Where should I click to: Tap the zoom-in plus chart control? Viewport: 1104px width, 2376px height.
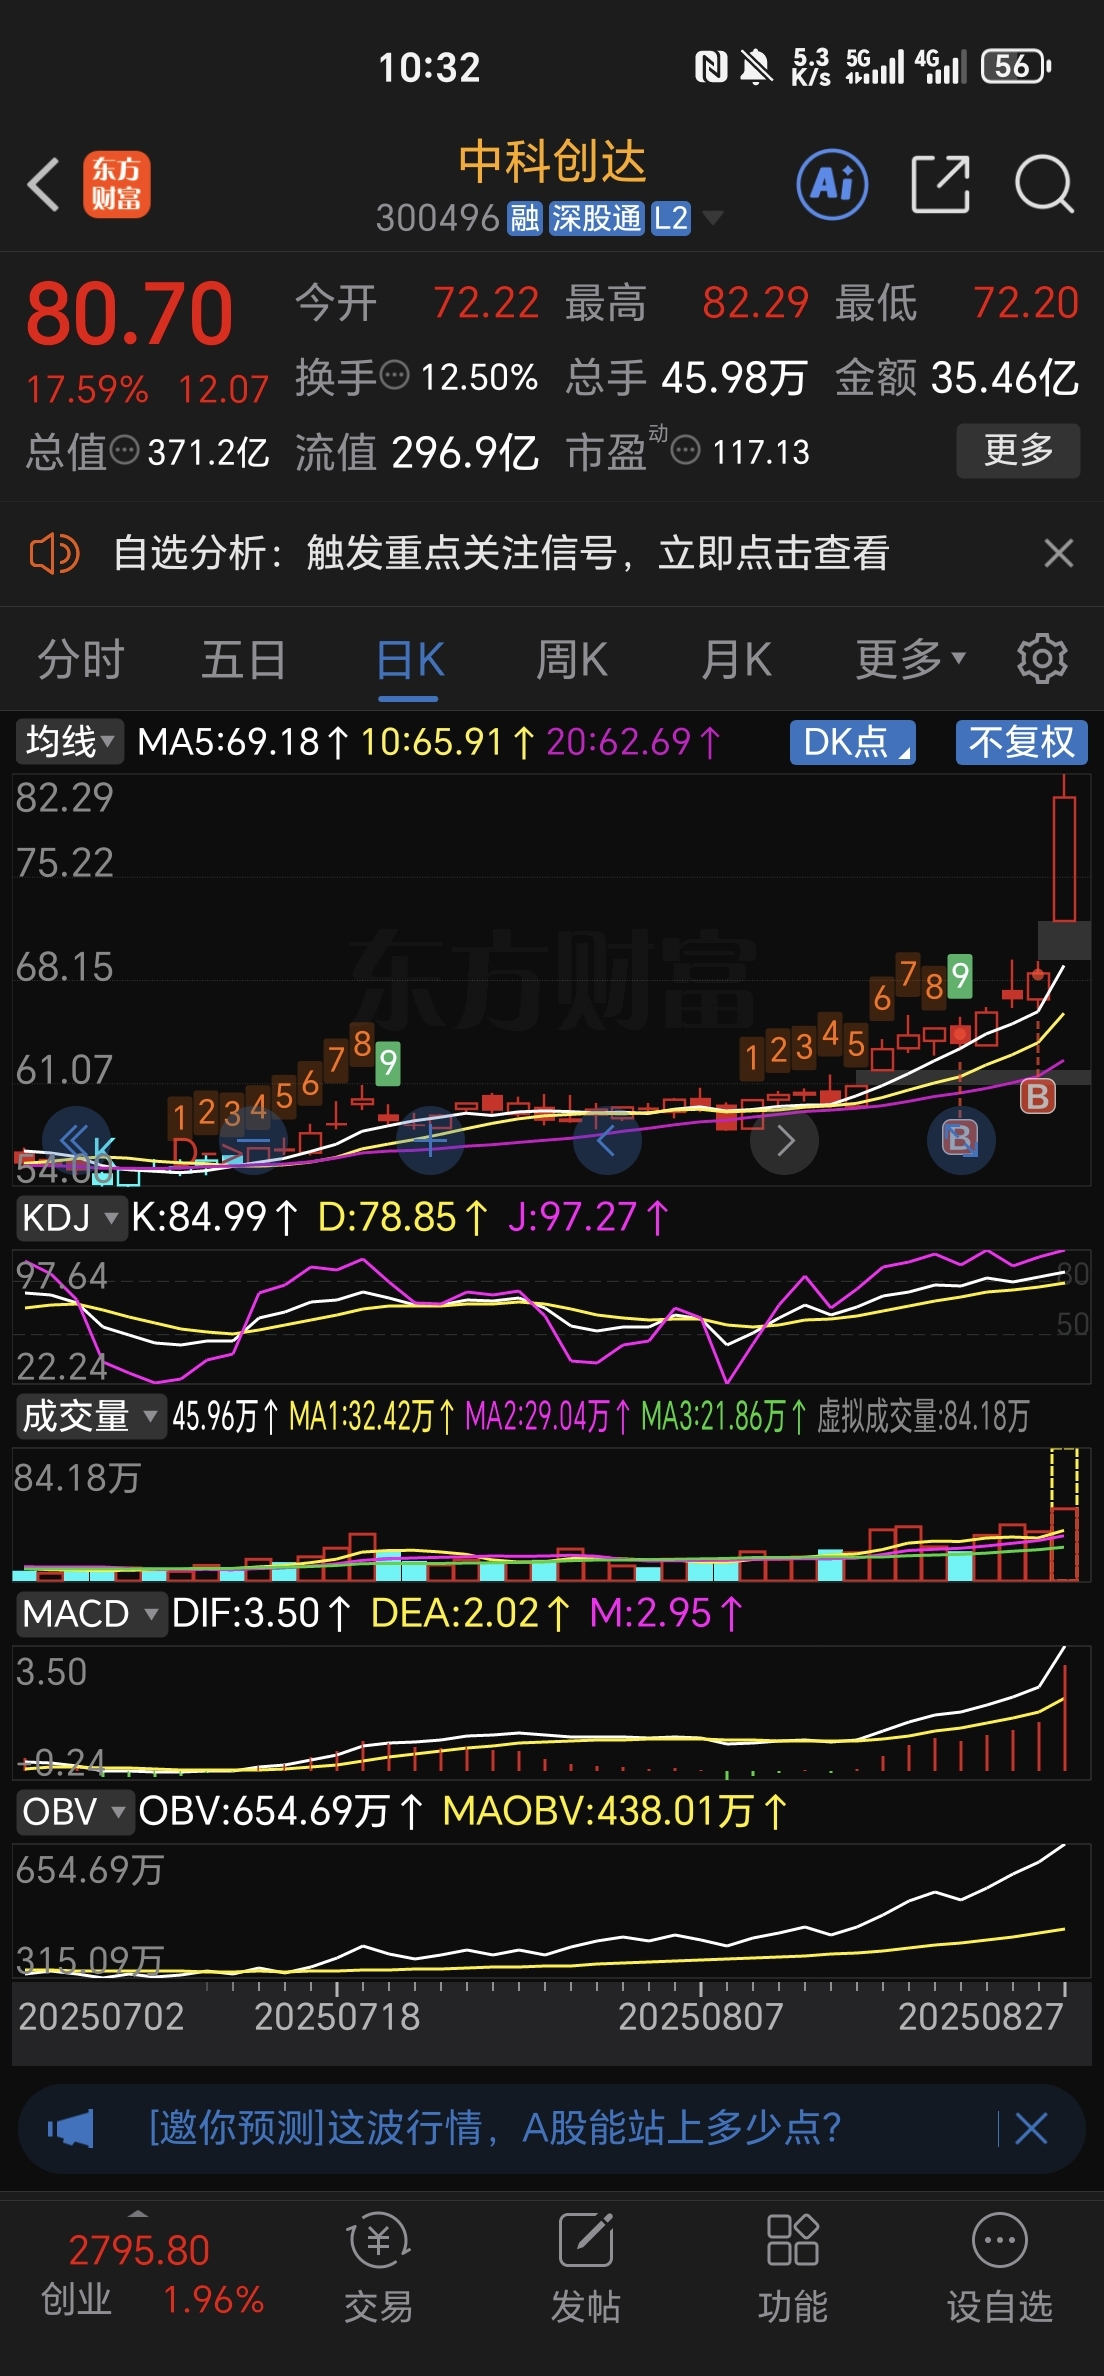pyautogui.click(x=431, y=1139)
